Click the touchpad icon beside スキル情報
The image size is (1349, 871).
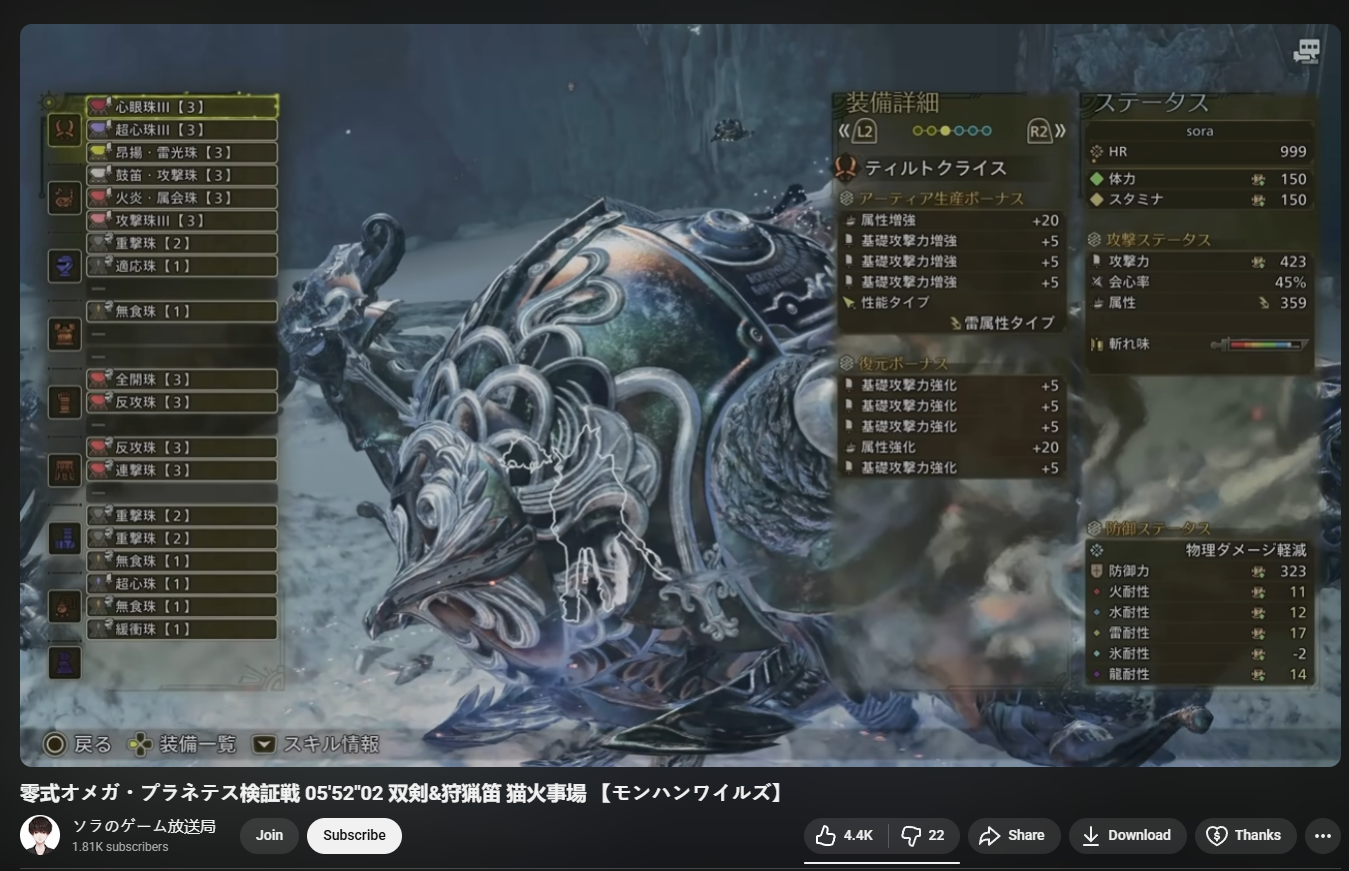(264, 744)
